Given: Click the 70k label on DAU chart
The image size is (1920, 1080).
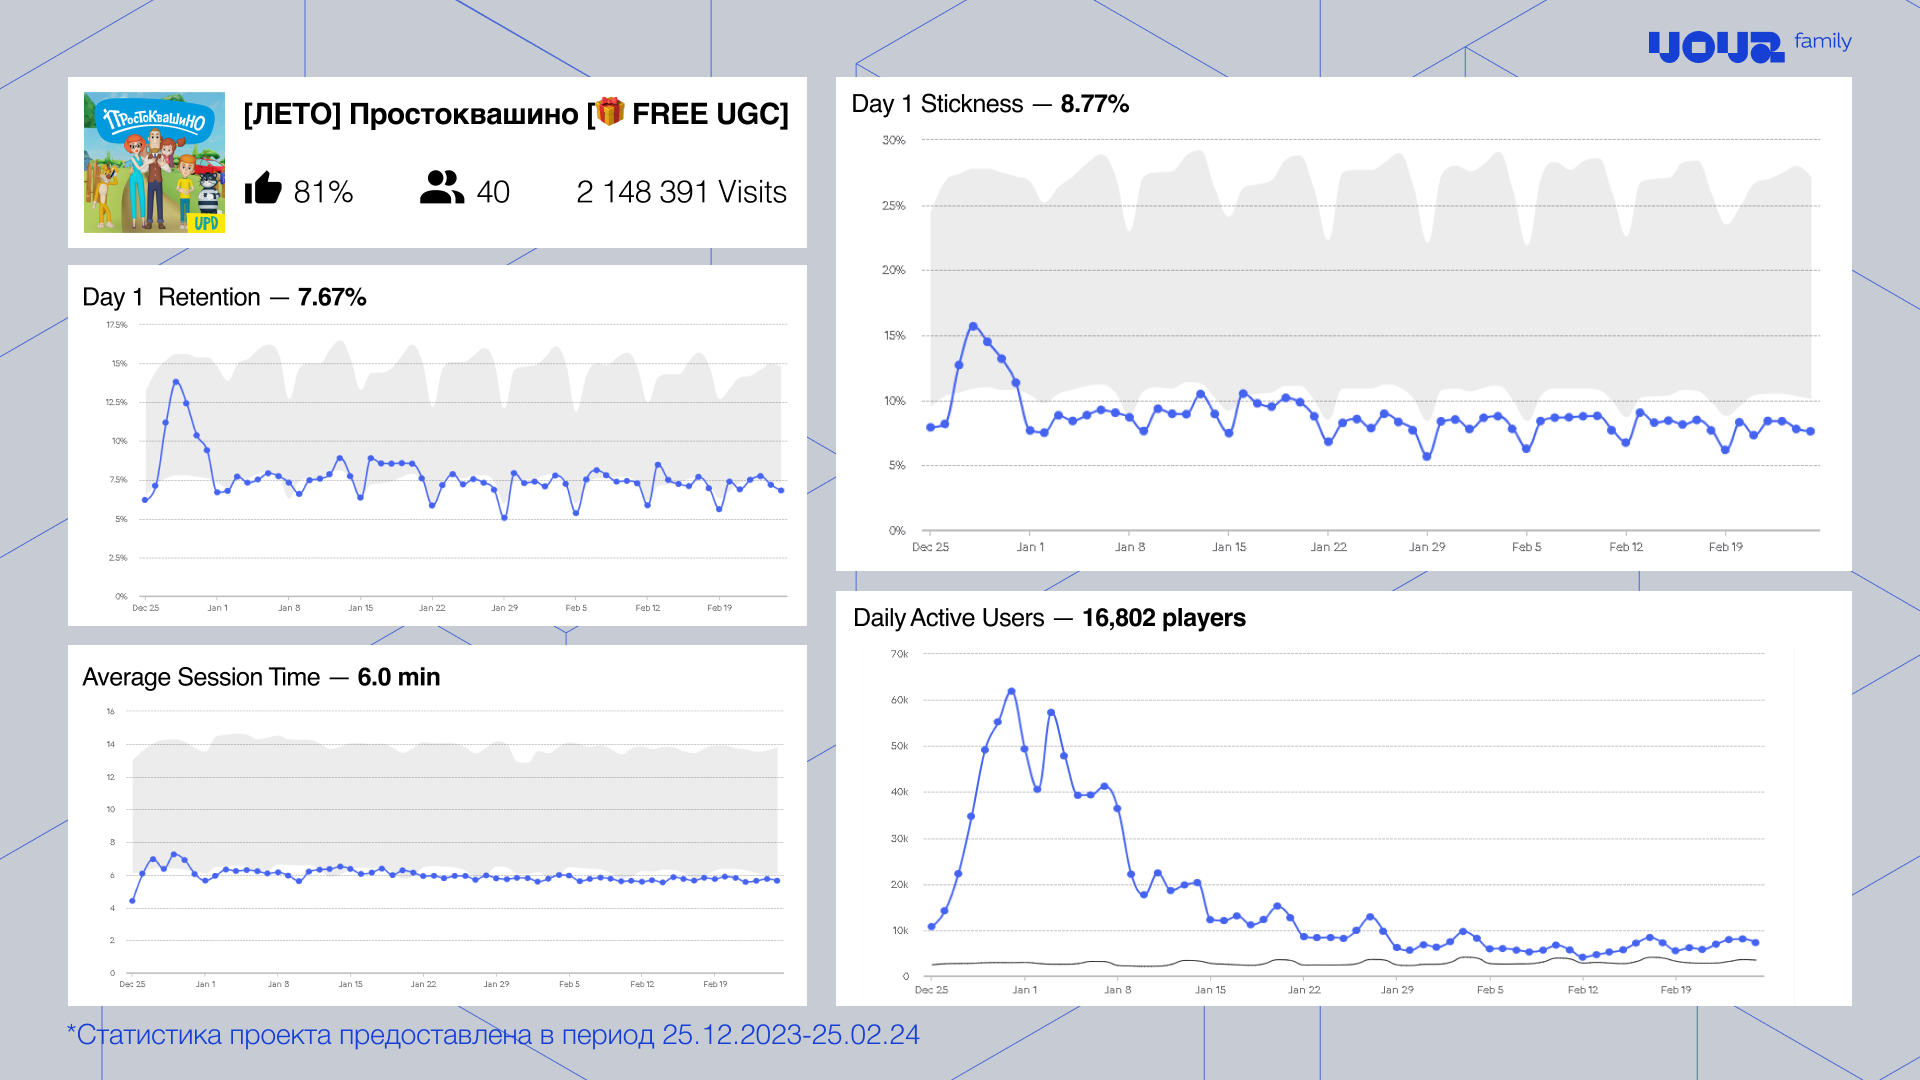Looking at the screenshot, I should coord(899,654).
